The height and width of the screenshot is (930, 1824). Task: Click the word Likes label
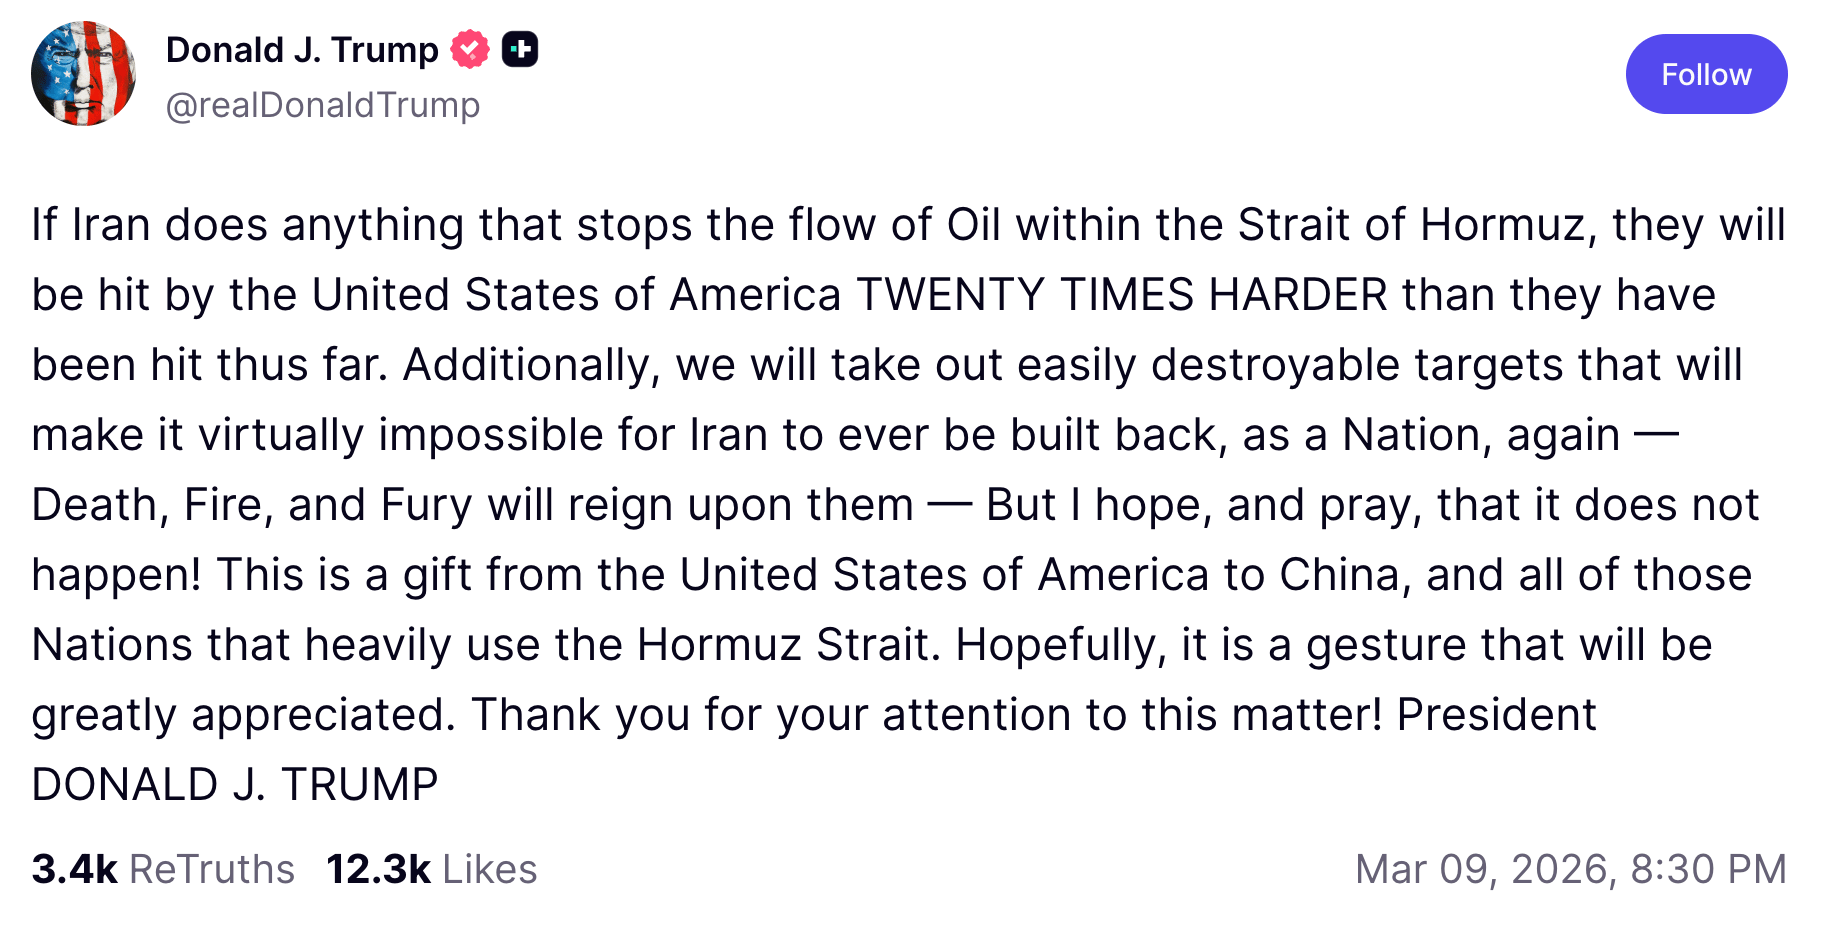[490, 869]
